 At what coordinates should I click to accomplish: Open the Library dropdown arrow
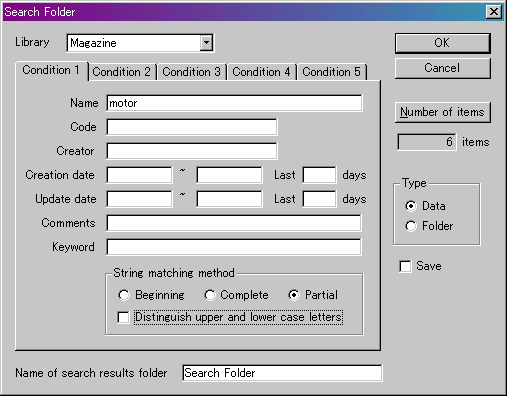pos(207,43)
